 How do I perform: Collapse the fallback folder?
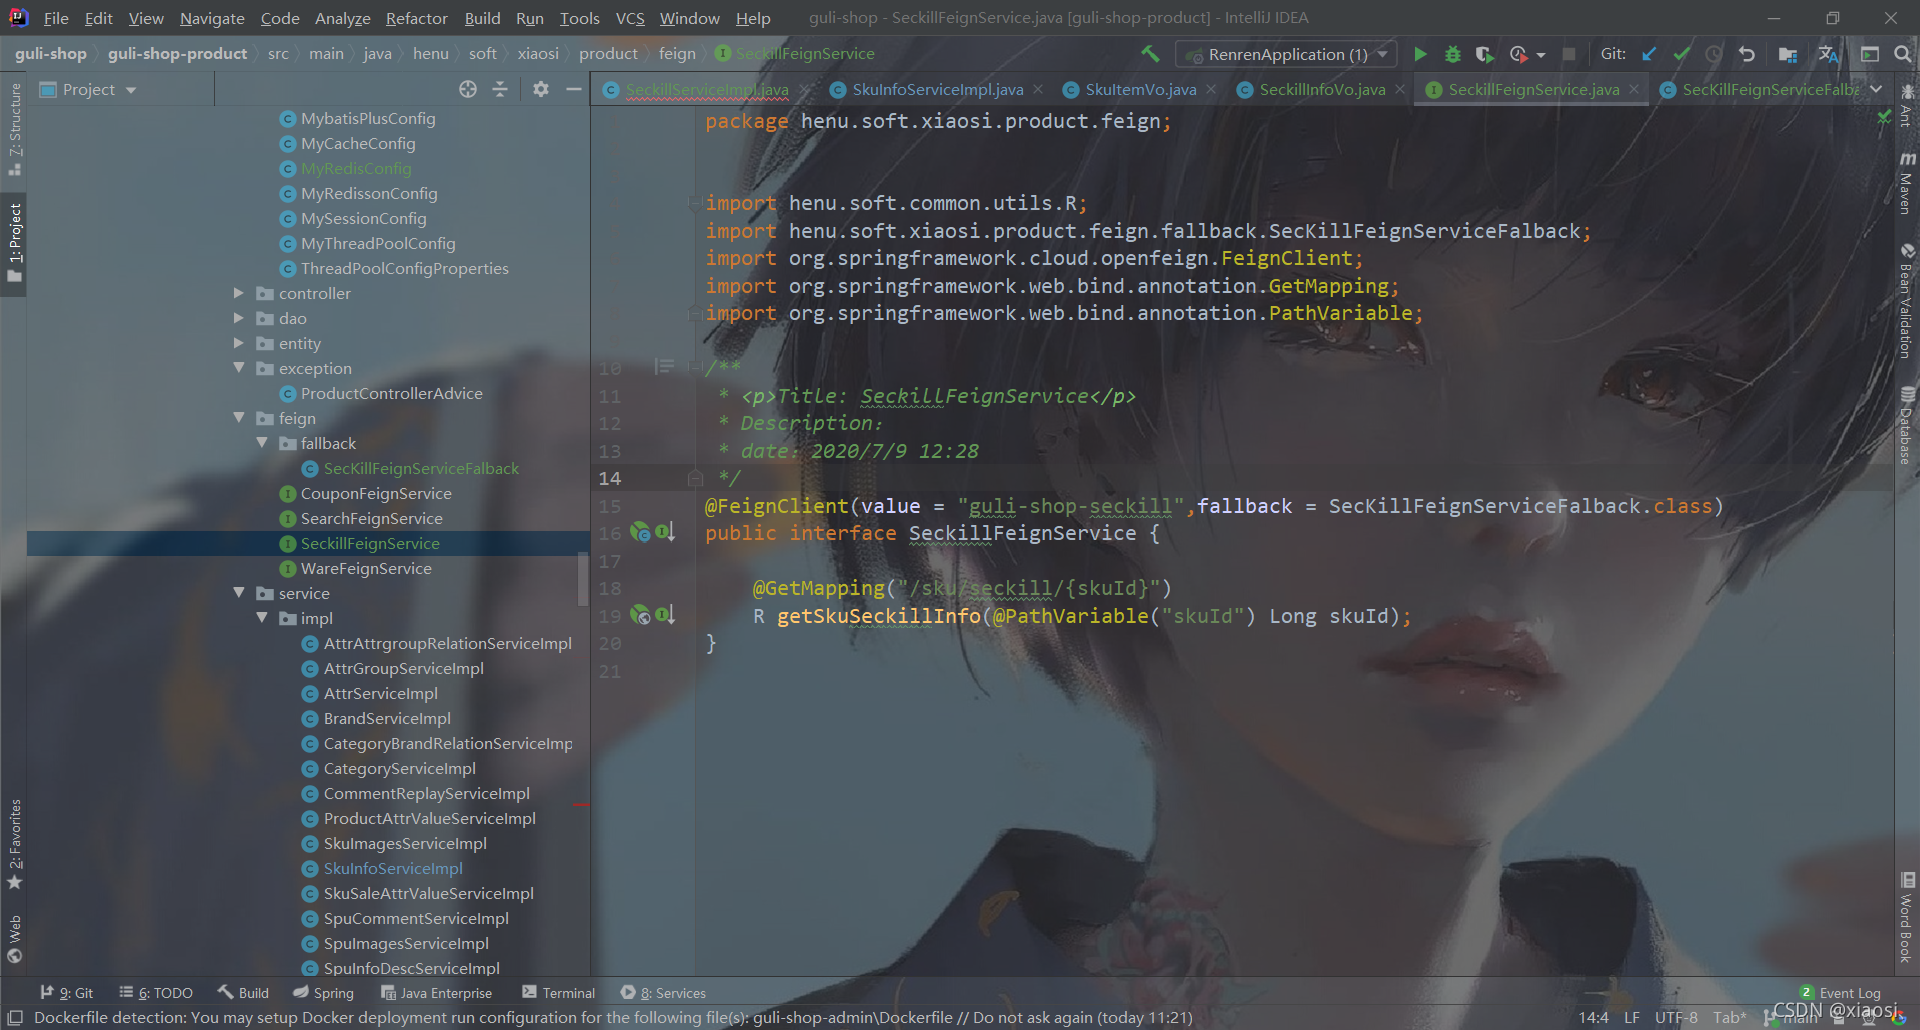[x=262, y=443]
